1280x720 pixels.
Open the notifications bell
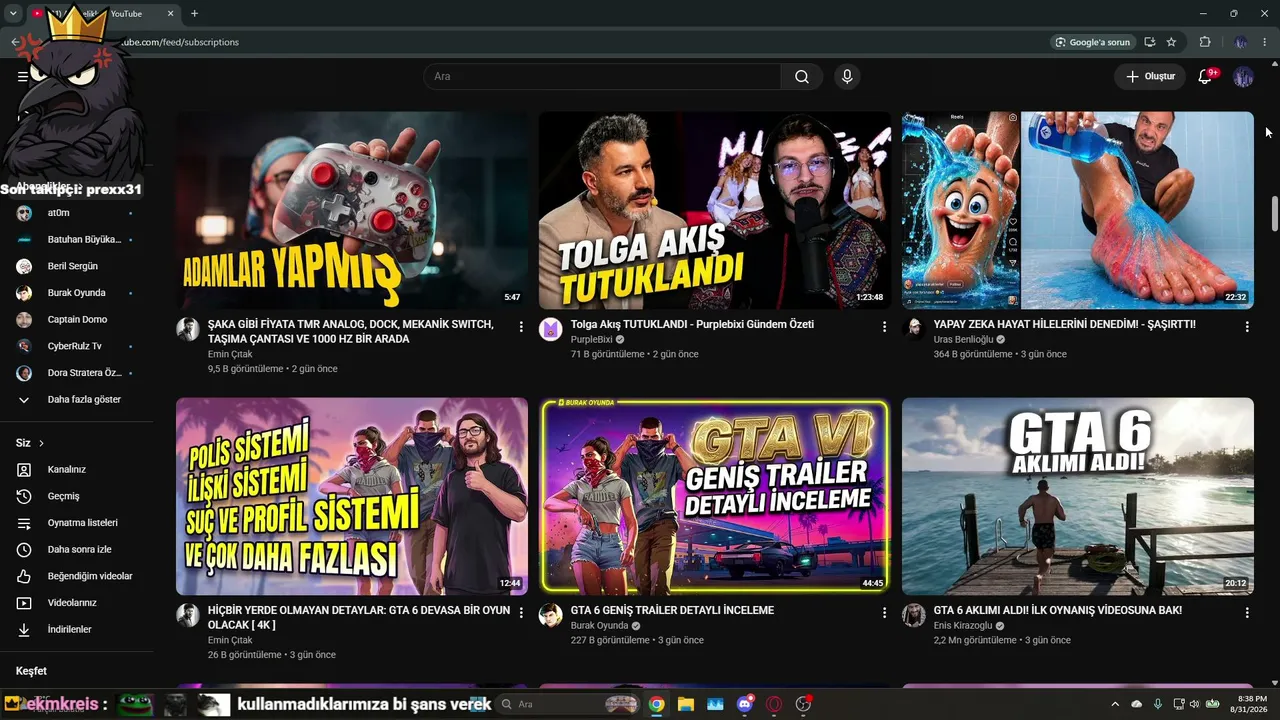1205,77
